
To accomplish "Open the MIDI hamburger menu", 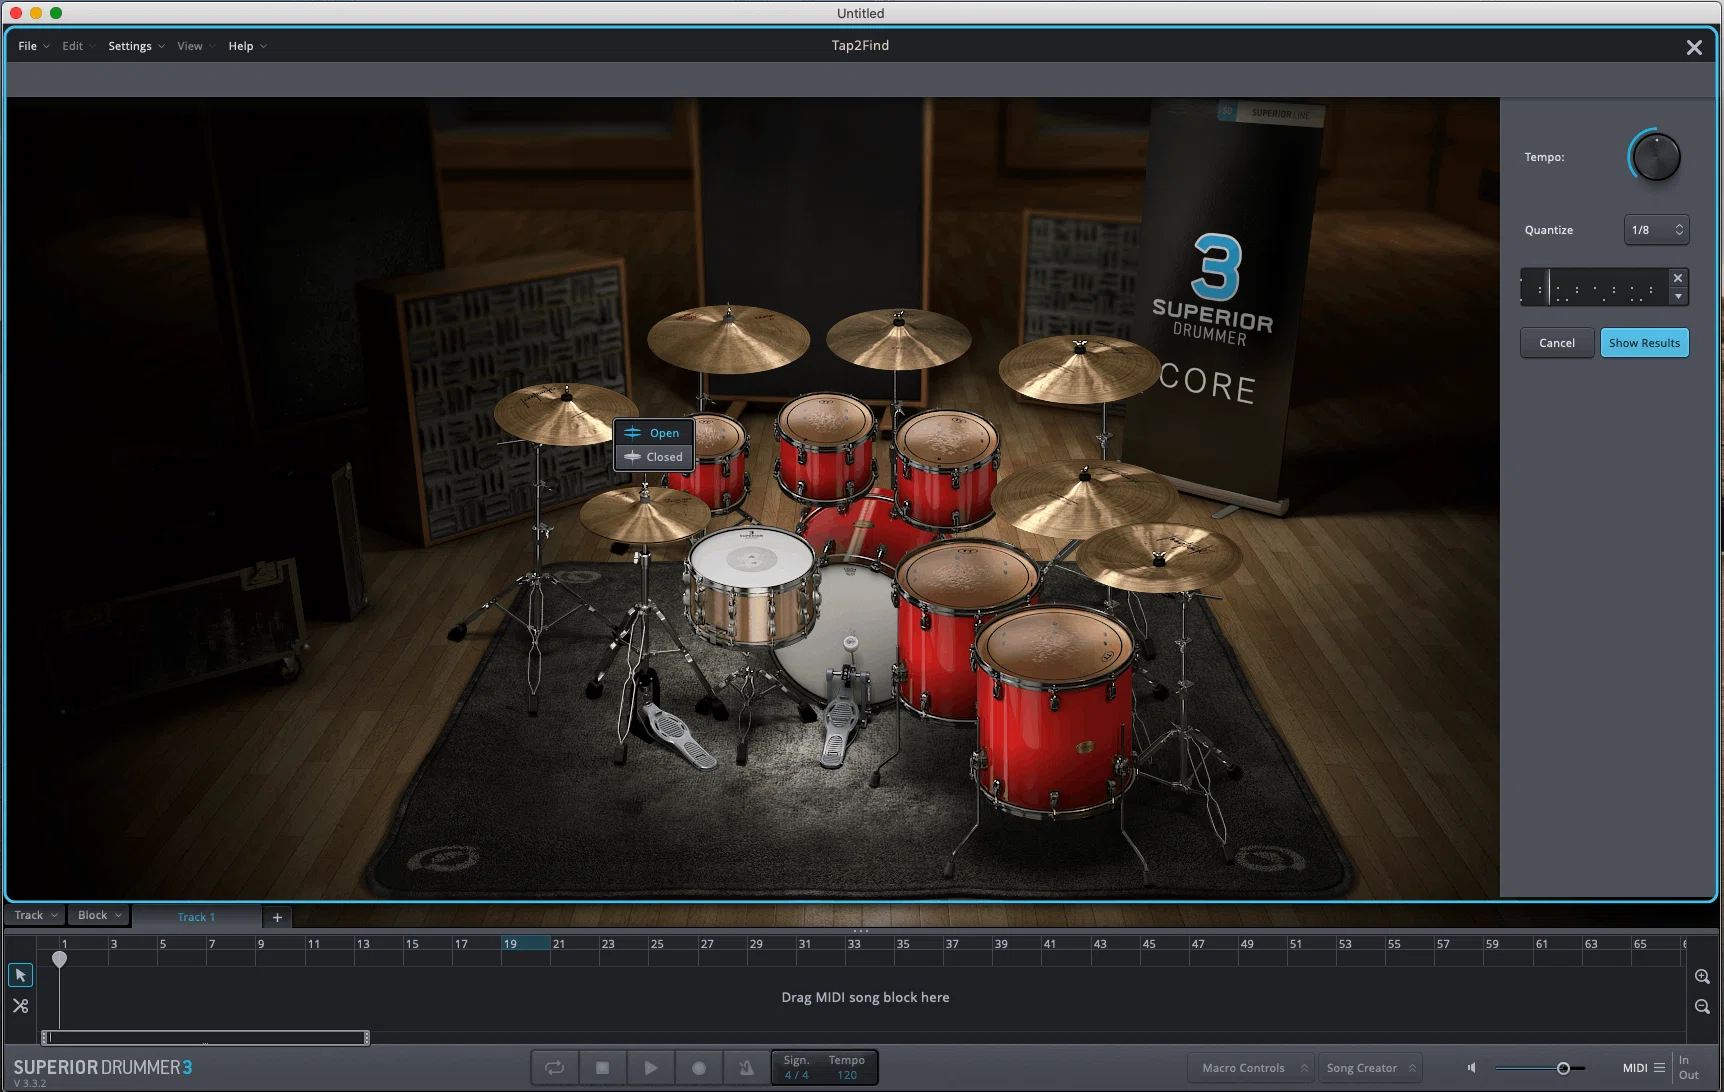I will 1660,1068.
